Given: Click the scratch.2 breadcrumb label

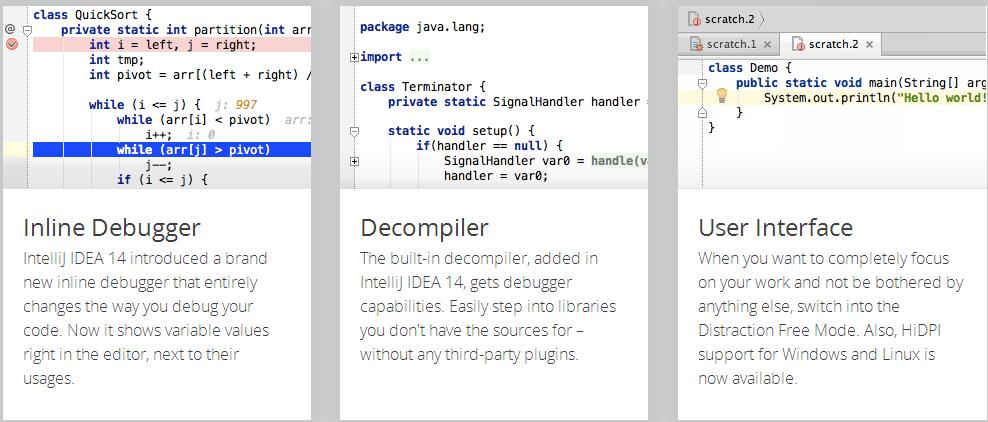Looking at the screenshot, I should point(730,19).
